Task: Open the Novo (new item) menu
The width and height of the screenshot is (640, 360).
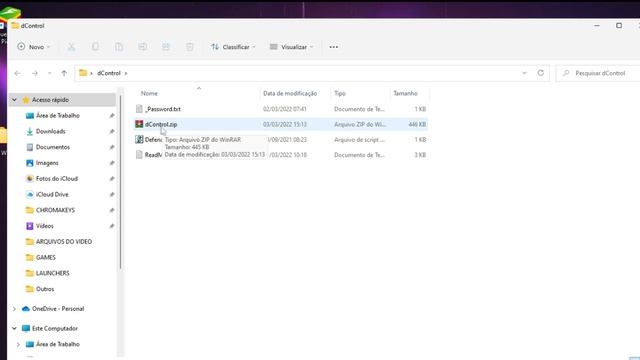Action: point(34,47)
